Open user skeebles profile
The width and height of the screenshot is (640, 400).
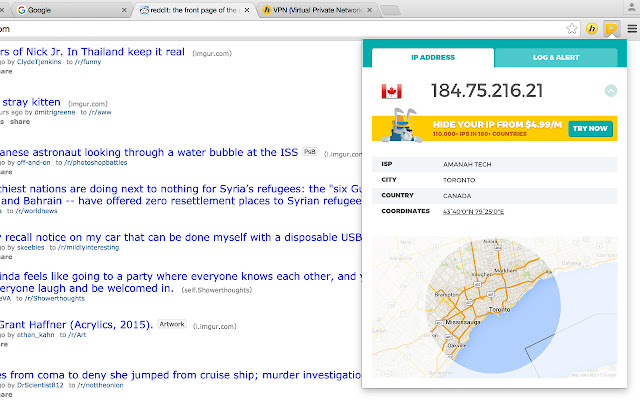pos(31,247)
